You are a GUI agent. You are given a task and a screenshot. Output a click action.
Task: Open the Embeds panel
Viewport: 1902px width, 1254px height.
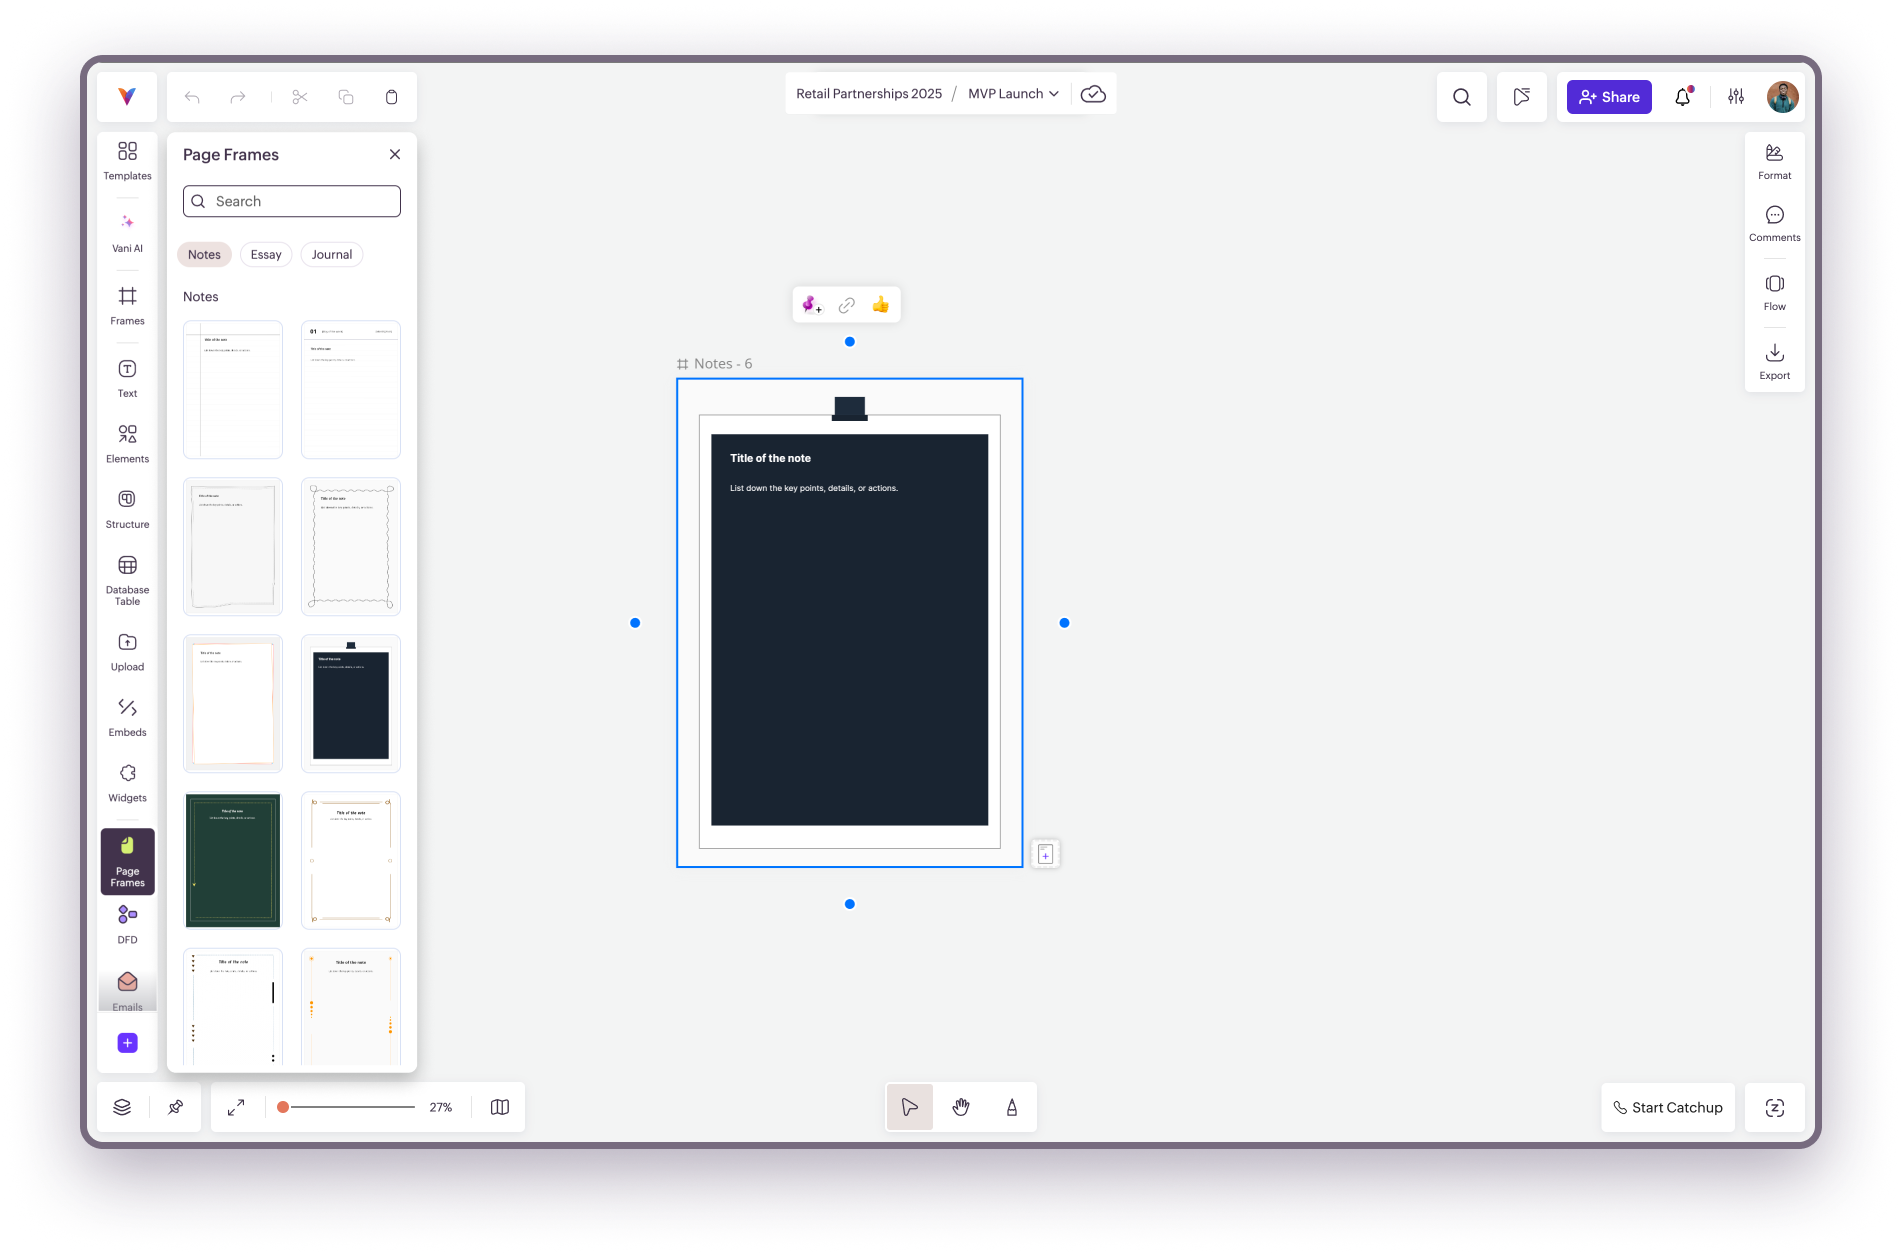coord(127,718)
